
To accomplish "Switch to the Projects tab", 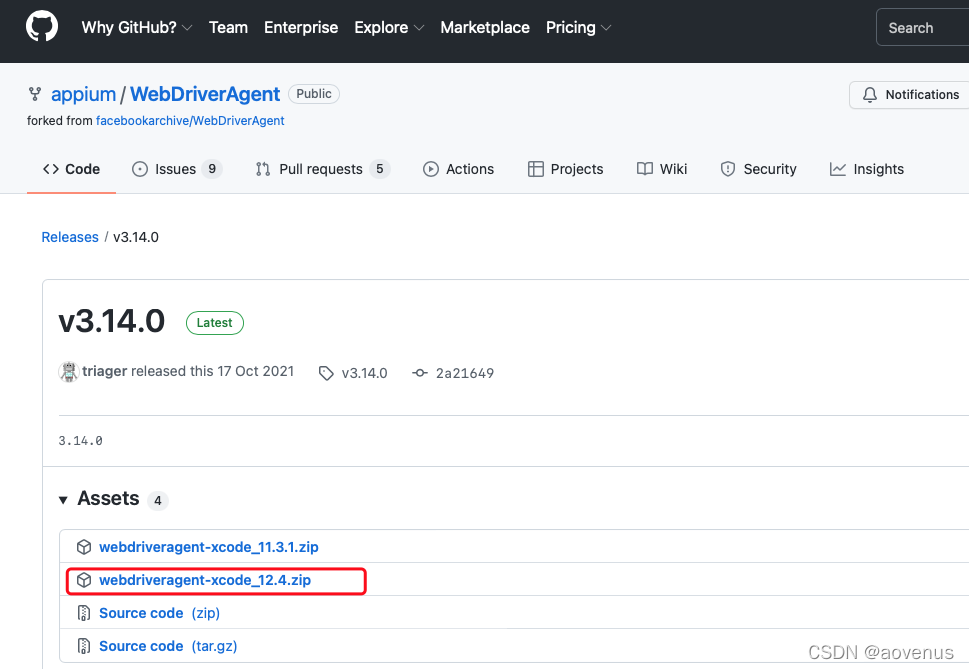I will click(565, 169).
